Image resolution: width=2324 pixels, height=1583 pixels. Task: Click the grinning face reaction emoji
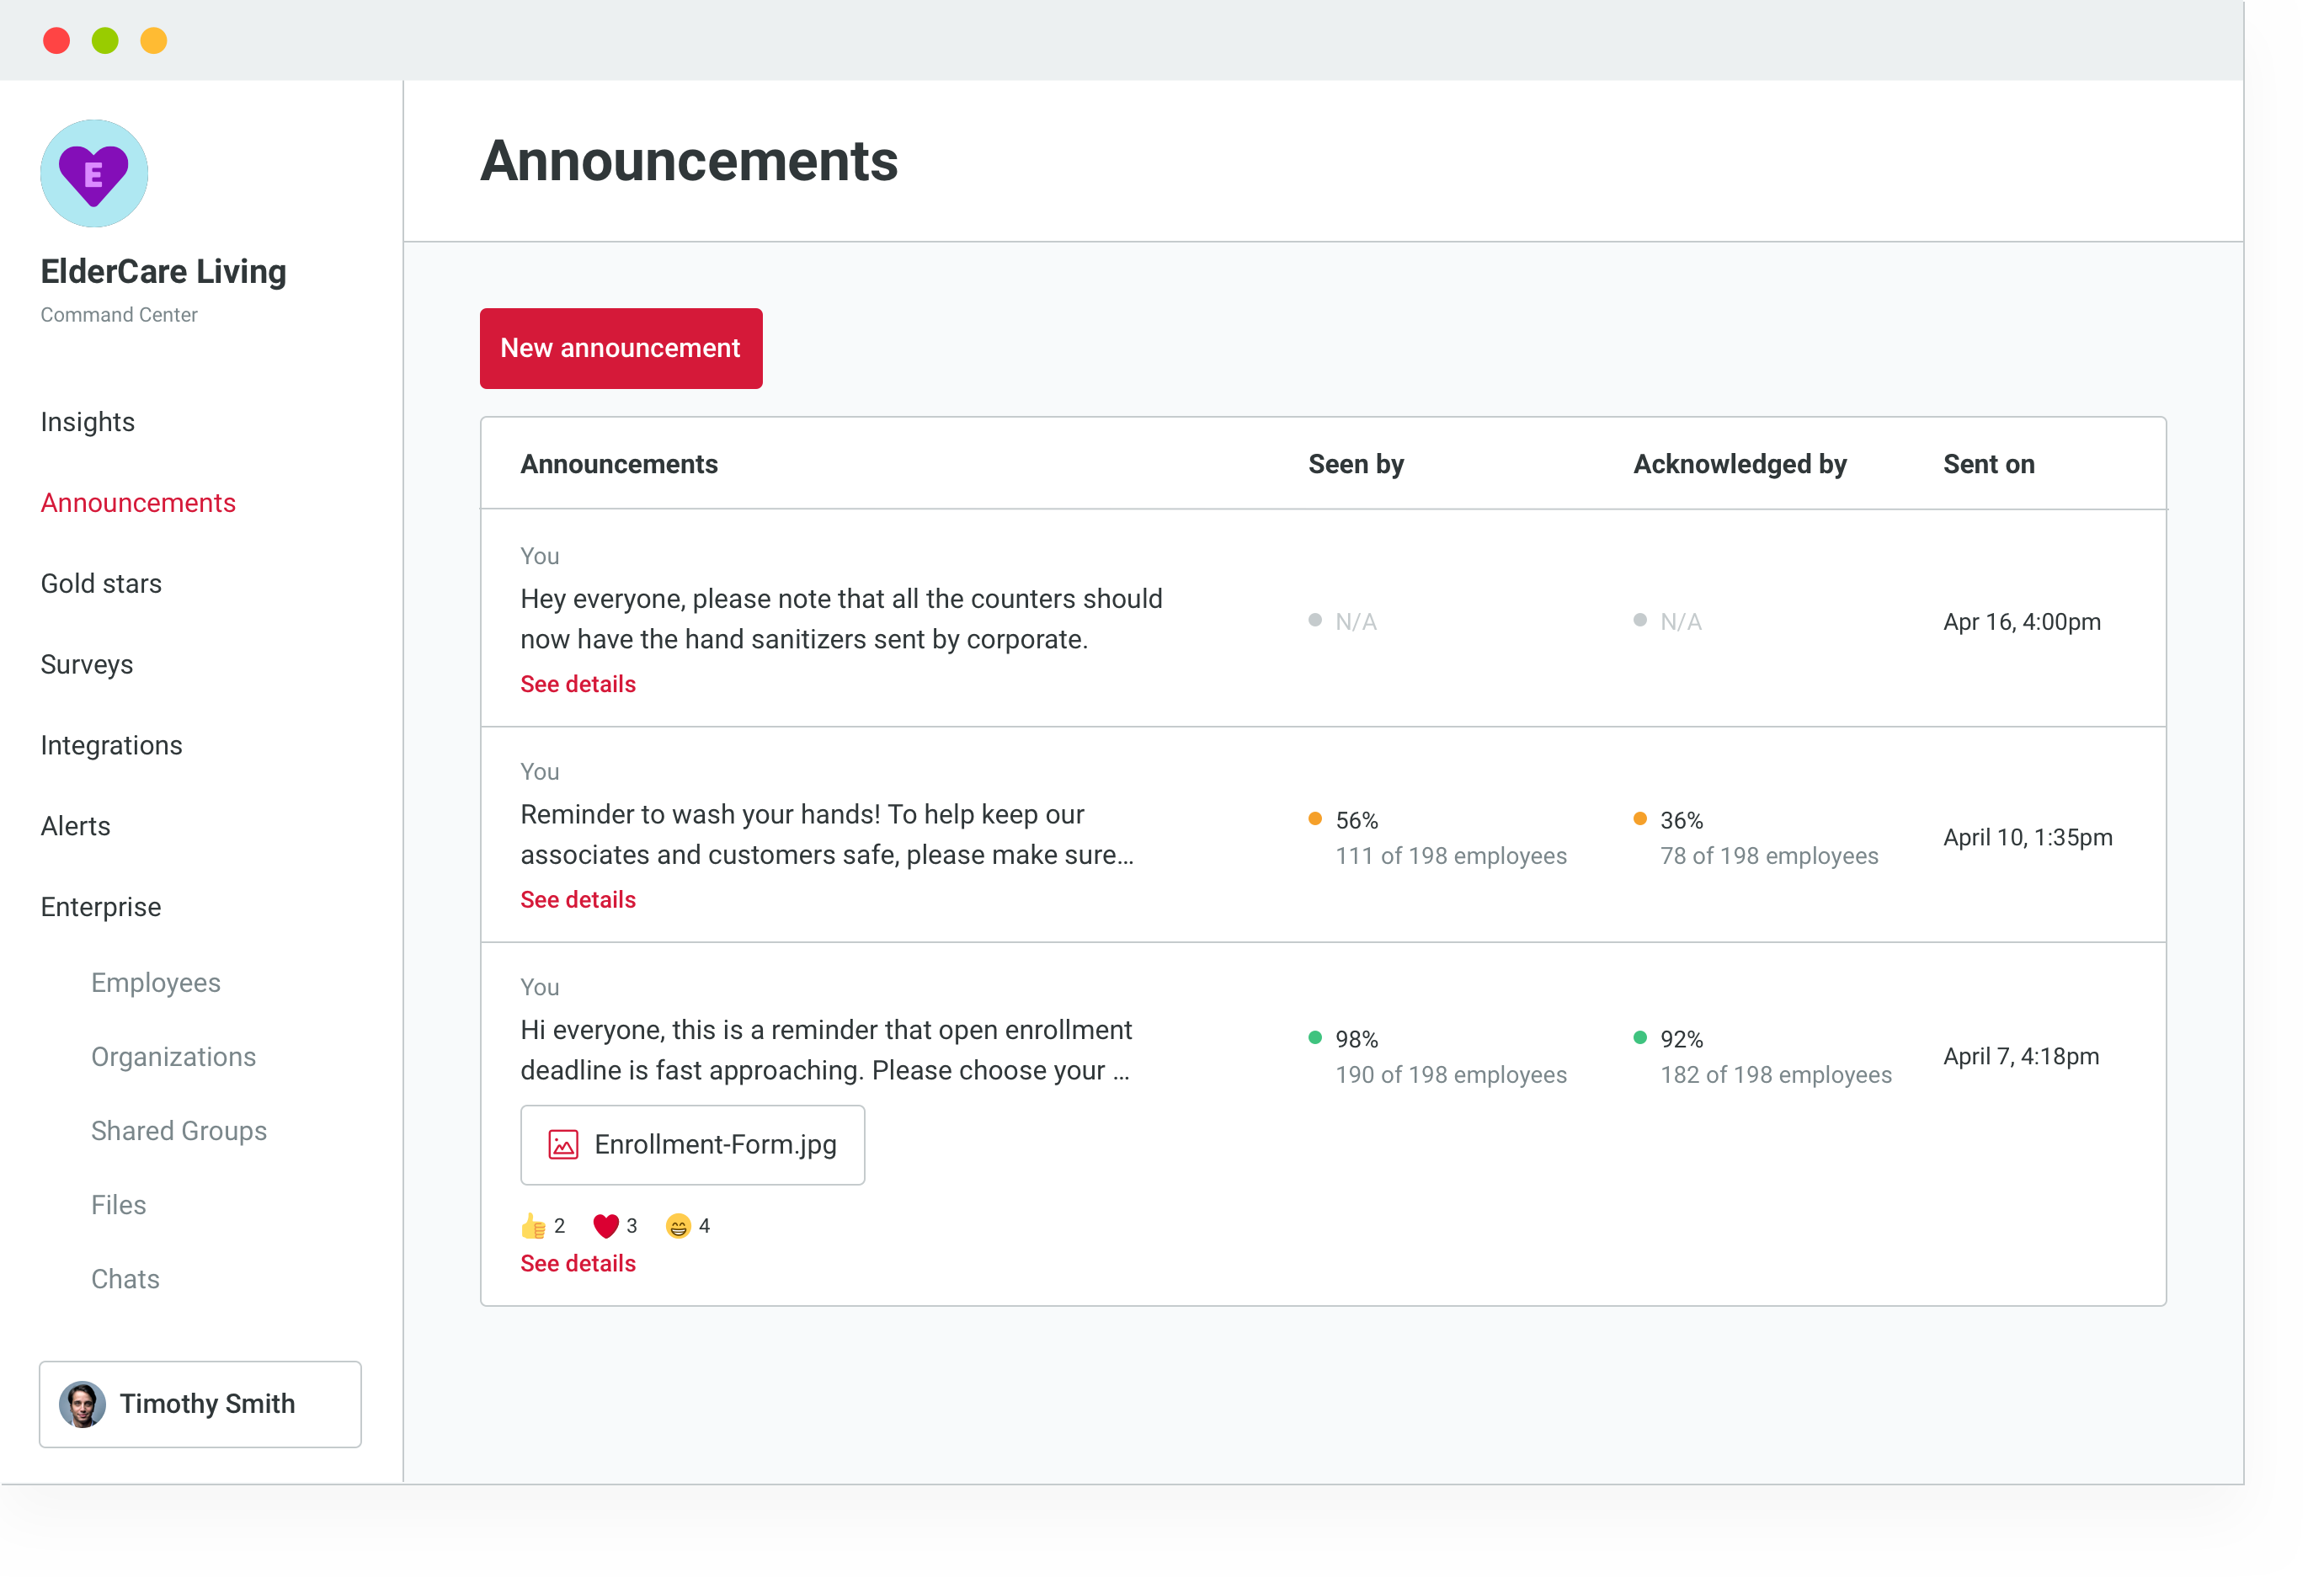click(679, 1226)
